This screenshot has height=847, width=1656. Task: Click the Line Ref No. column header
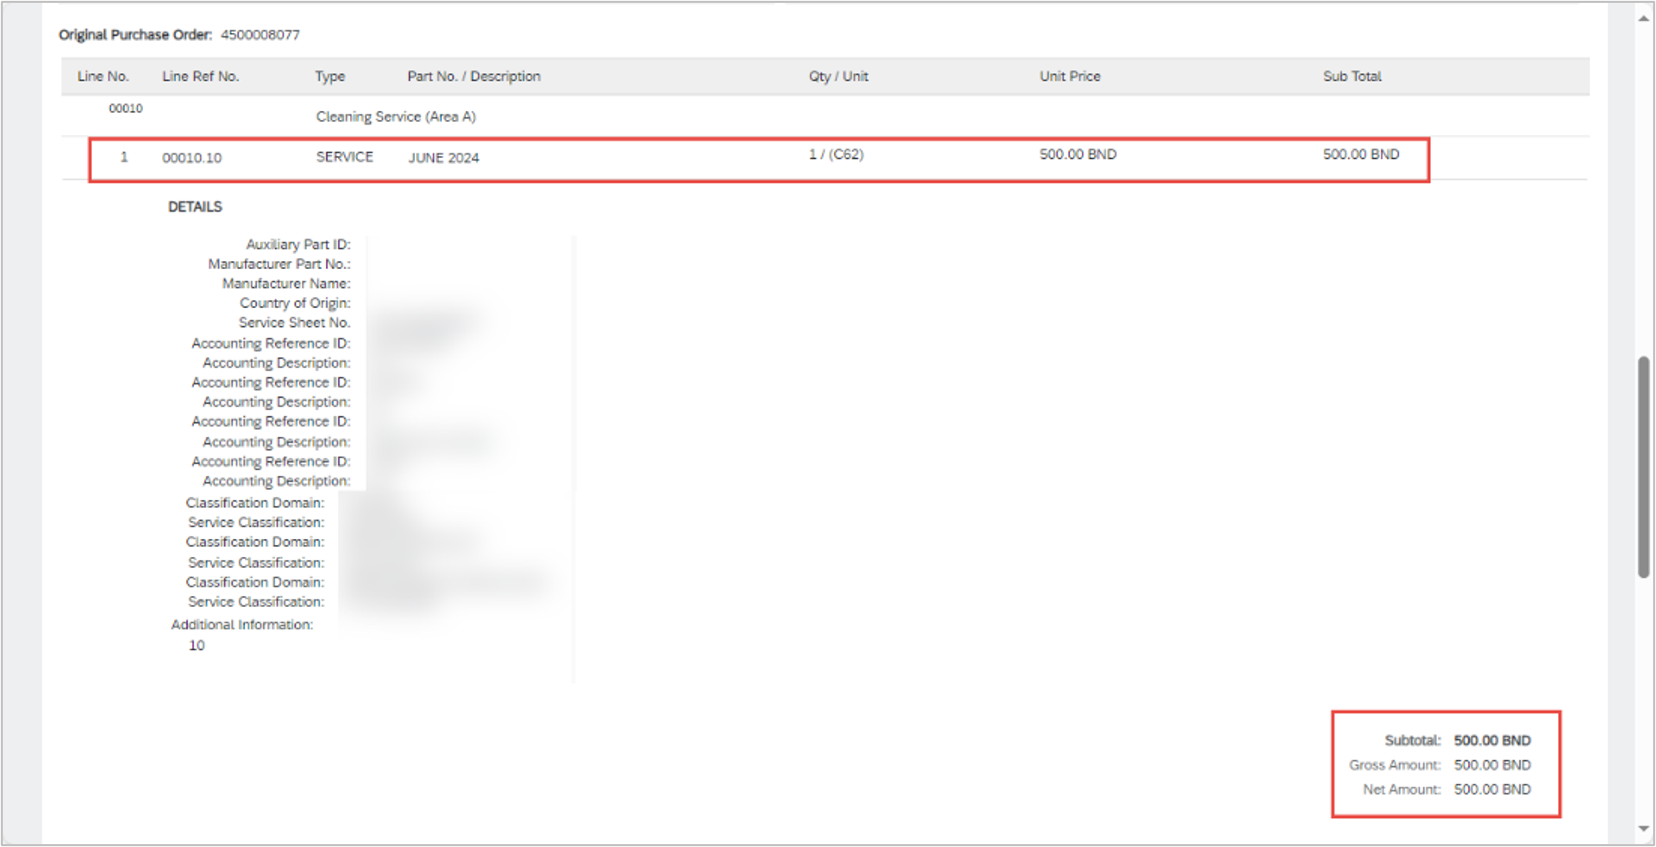(x=200, y=76)
